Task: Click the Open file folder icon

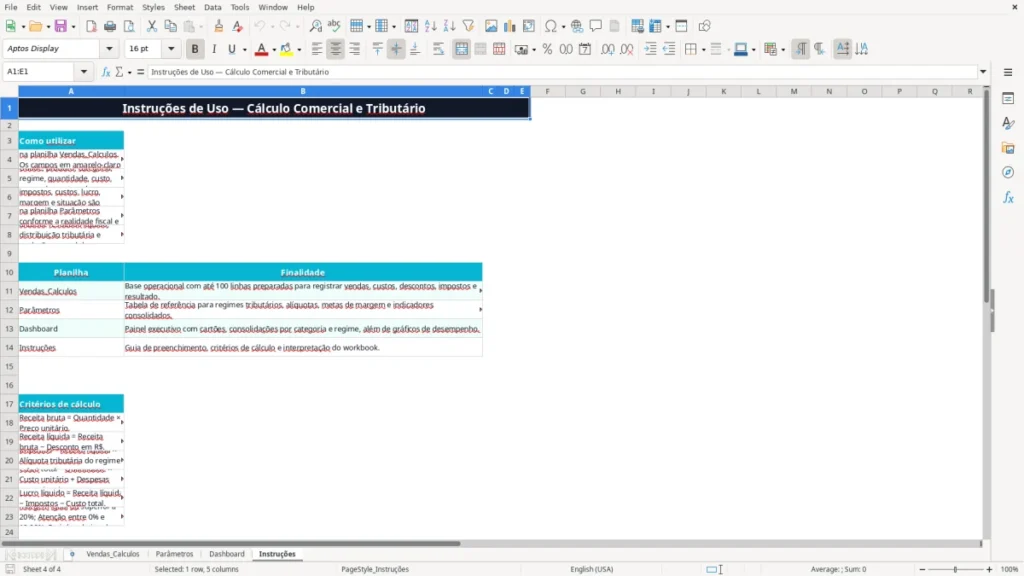Action: point(35,26)
